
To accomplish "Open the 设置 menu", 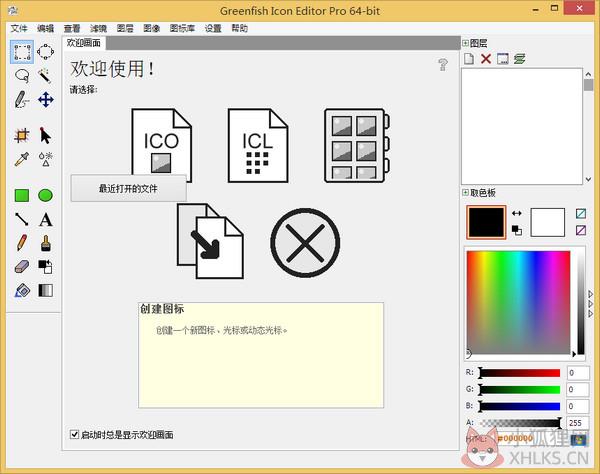I will 213,28.
